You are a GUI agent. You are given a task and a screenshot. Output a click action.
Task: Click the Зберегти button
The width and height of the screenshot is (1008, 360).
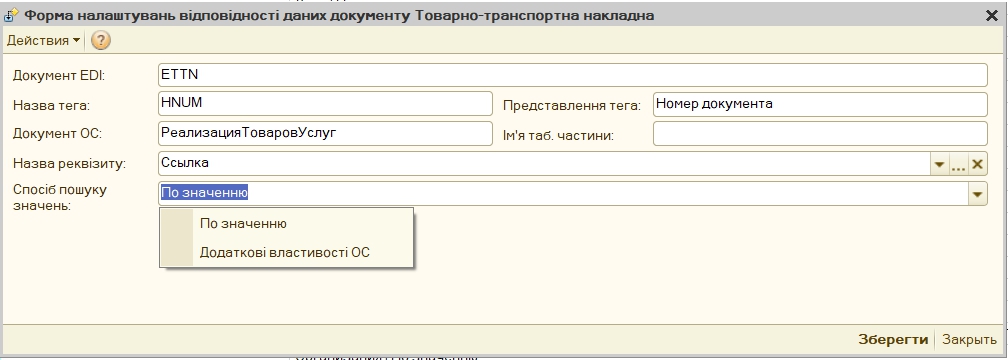893,340
